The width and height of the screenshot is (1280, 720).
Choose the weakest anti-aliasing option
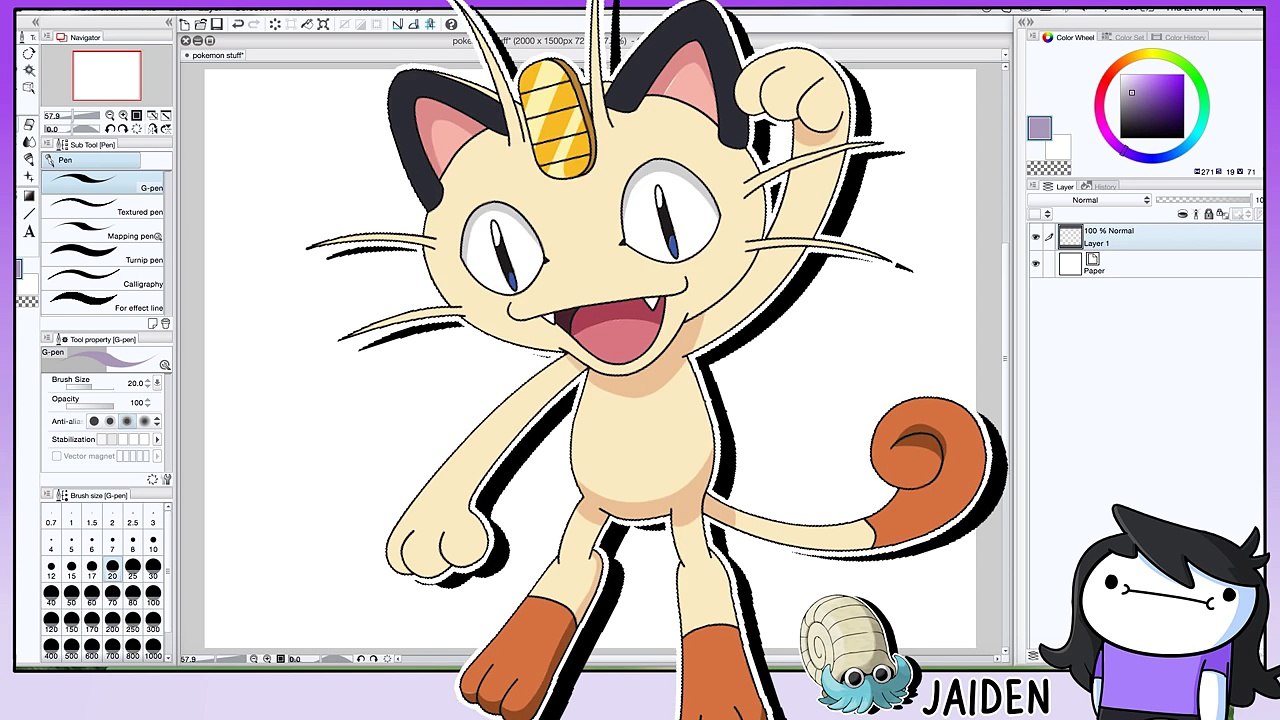pos(94,421)
